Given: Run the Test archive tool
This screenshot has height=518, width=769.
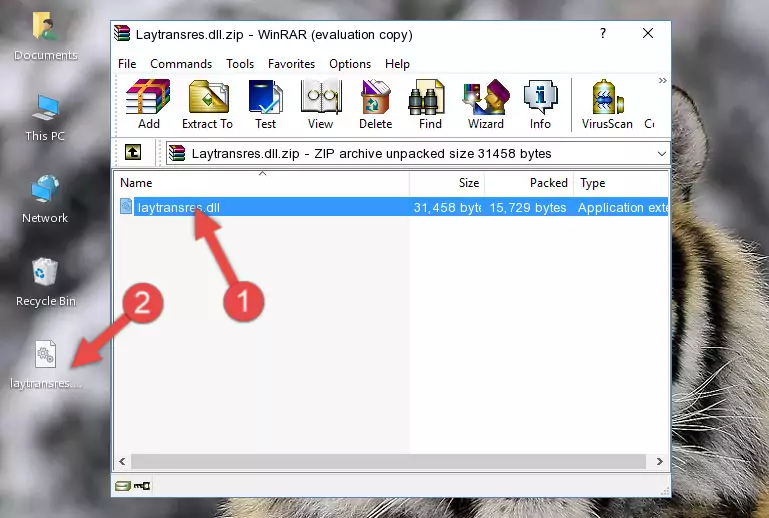Looking at the screenshot, I should coord(265,104).
